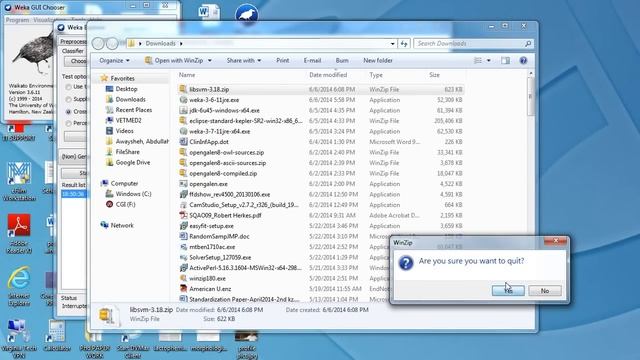Click No in WinZip quit dialog

point(544,291)
